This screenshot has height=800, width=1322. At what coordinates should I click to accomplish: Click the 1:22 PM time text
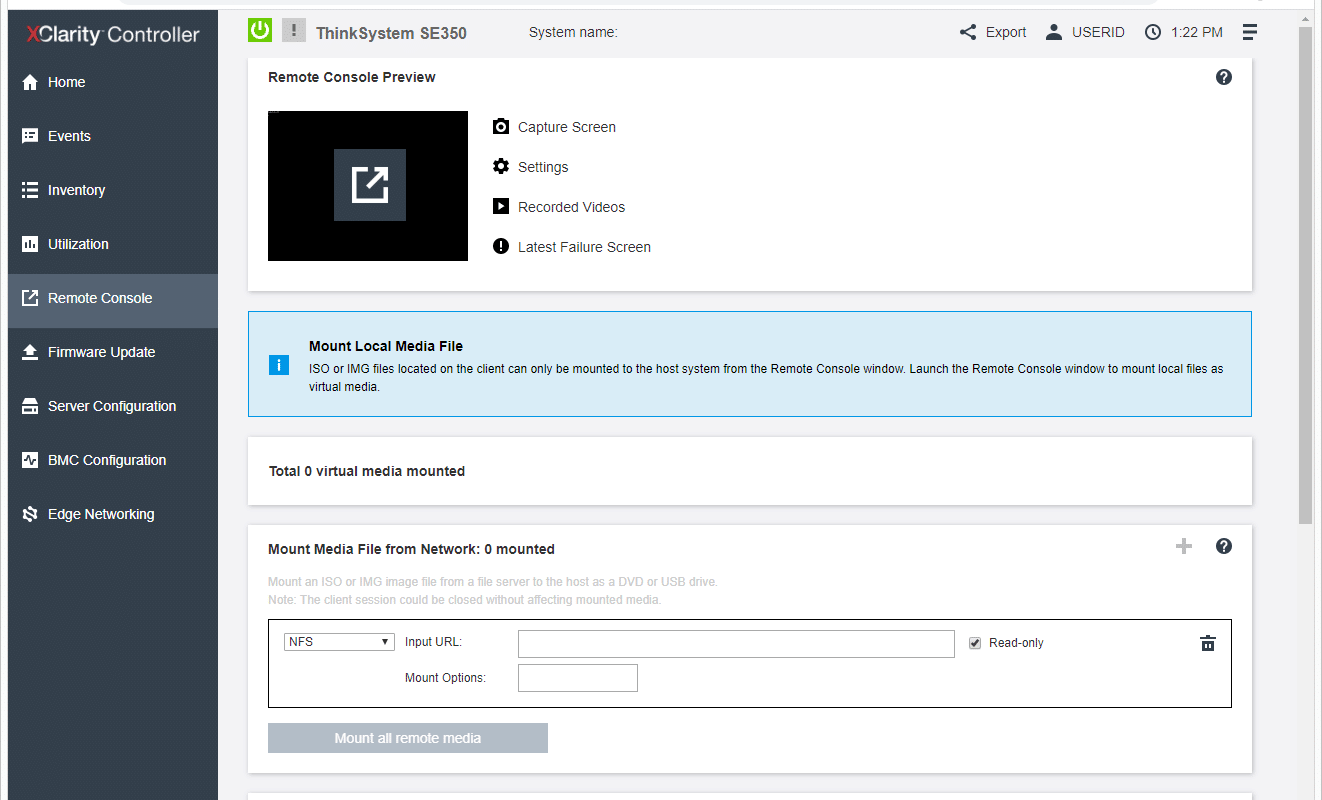[x=1196, y=32]
